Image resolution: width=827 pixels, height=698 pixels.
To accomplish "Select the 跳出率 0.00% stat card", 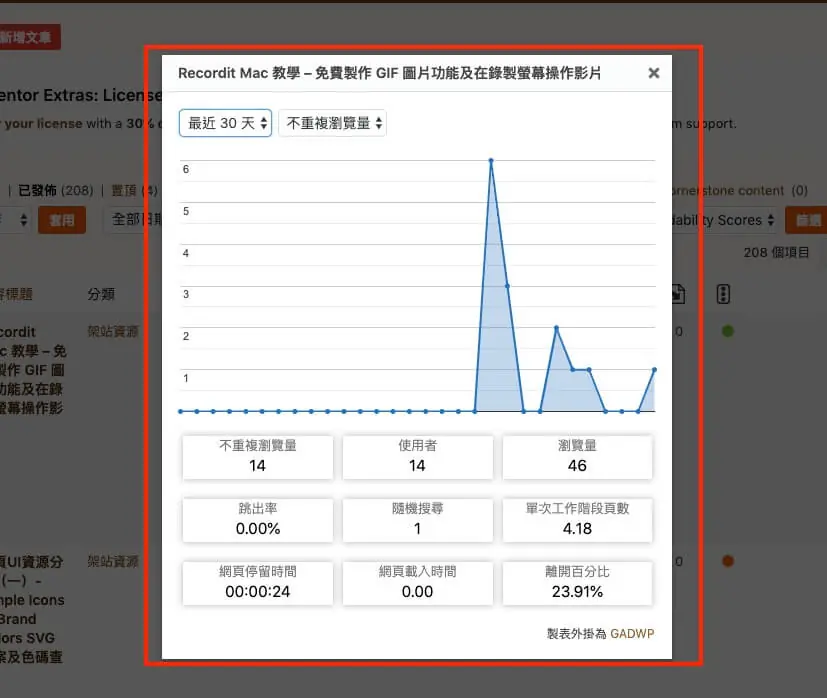I will tap(257, 520).
